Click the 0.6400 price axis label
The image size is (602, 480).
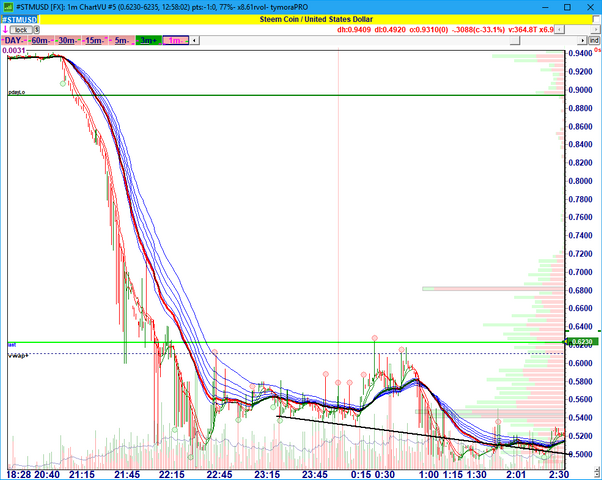[580, 326]
